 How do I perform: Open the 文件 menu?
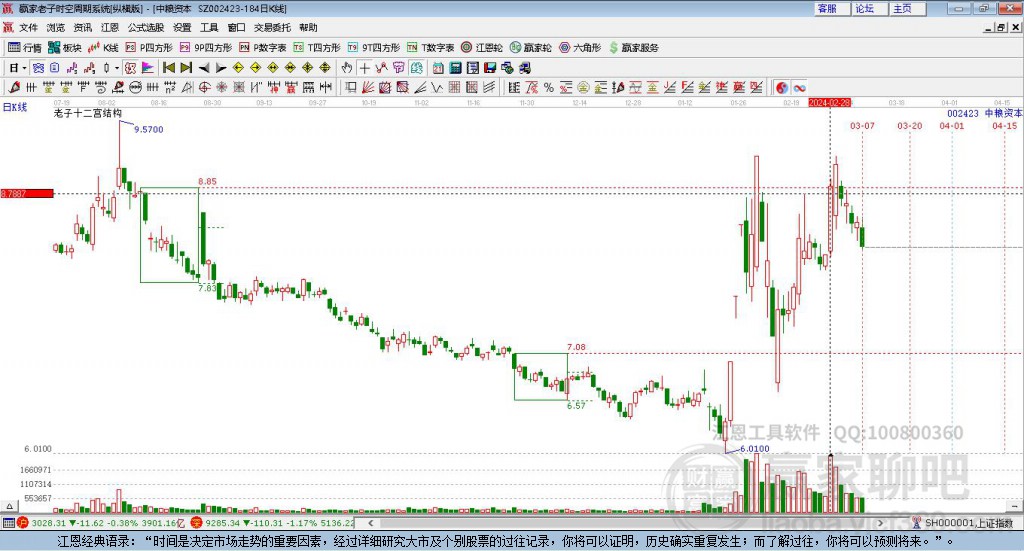(x=28, y=27)
